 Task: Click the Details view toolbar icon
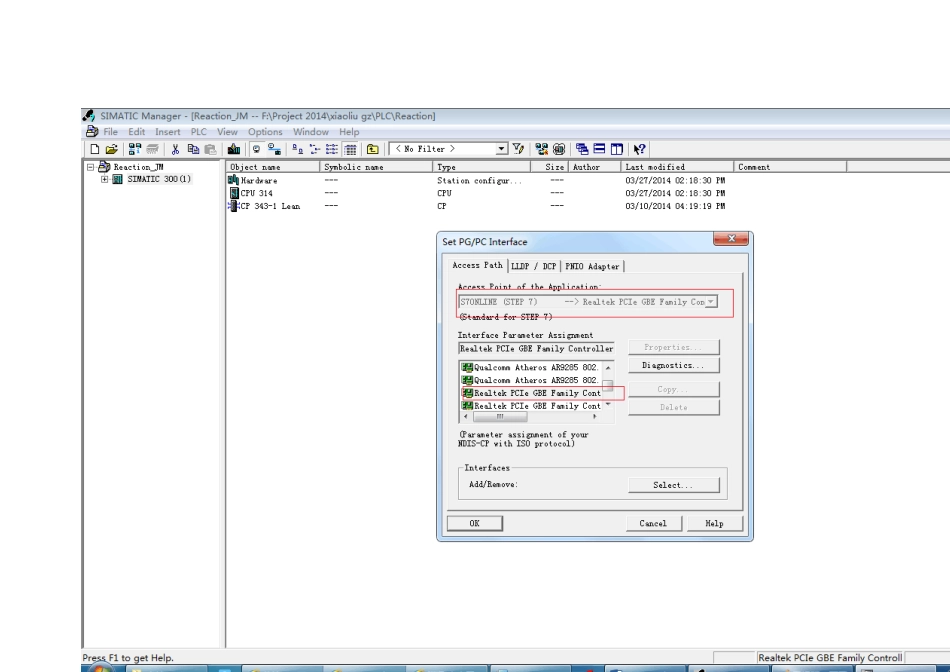pos(353,150)
